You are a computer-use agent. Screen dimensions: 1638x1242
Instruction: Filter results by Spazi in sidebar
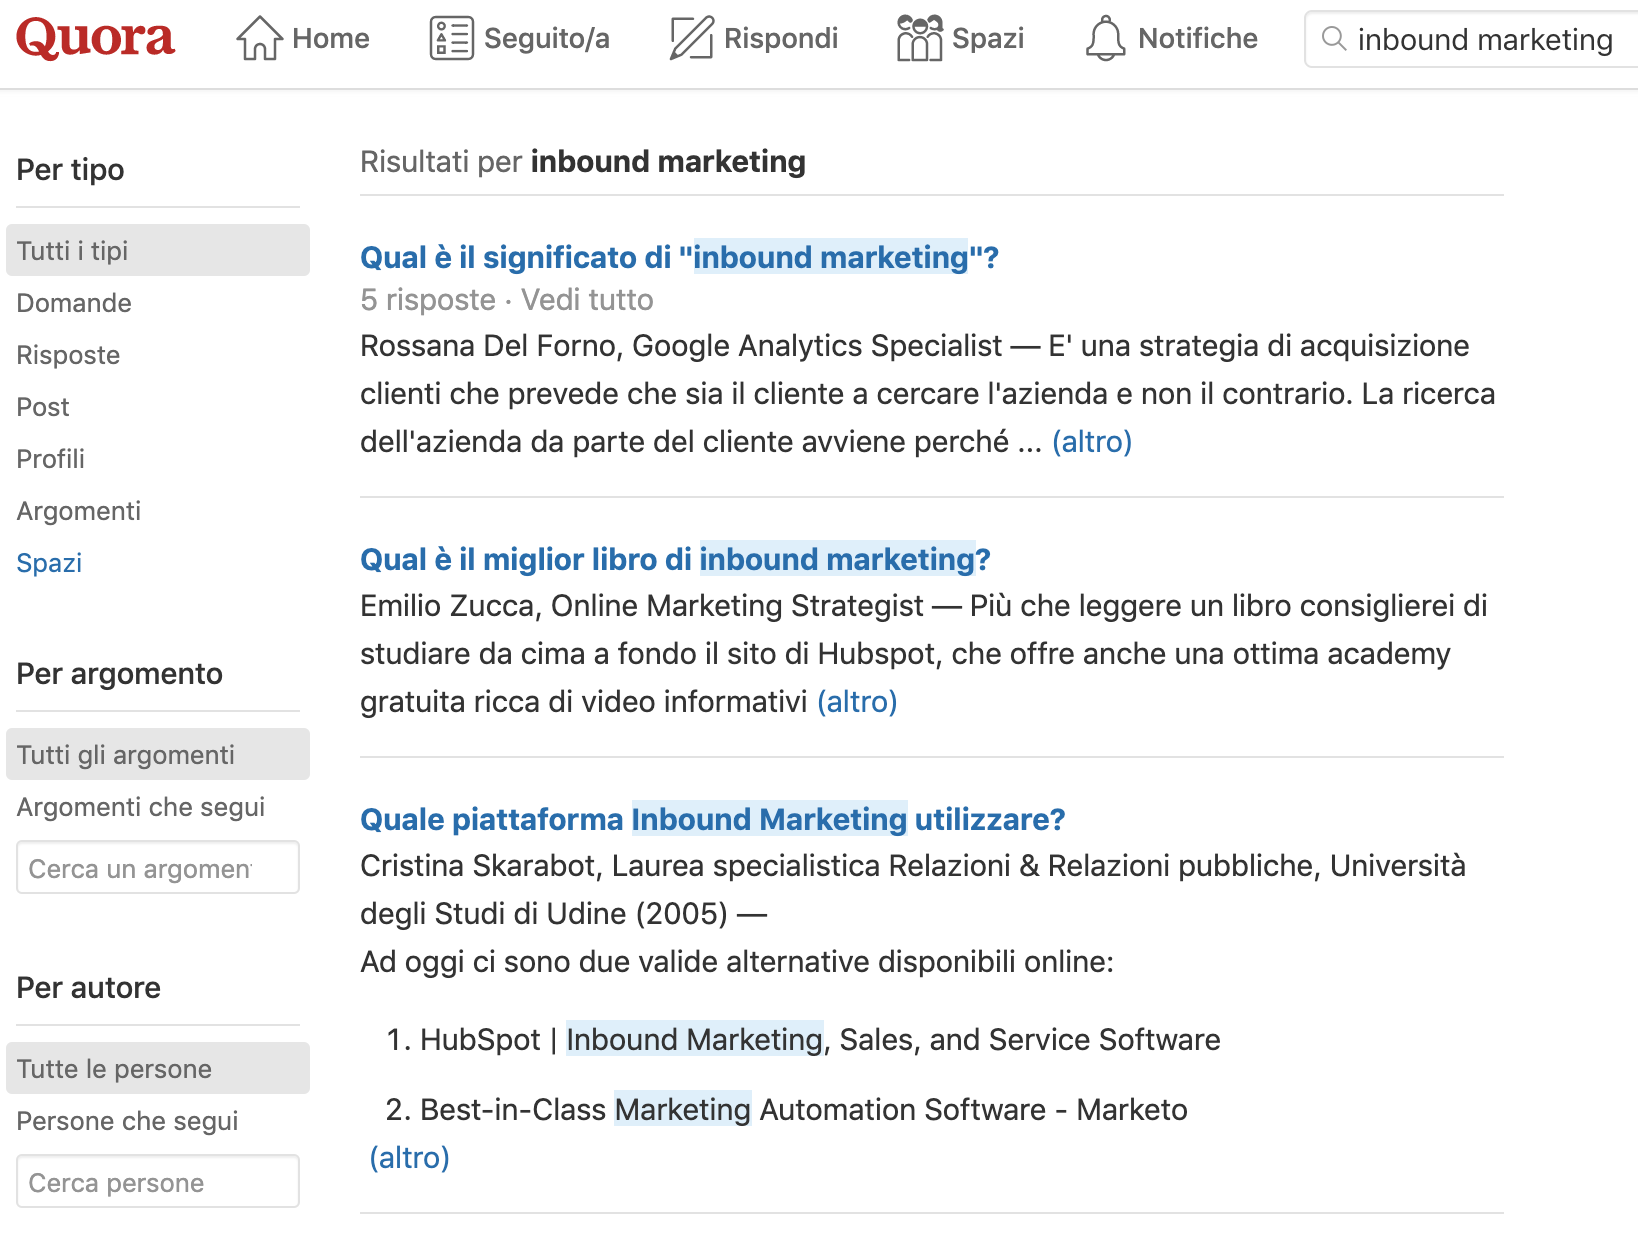click(x=49, y=563)
